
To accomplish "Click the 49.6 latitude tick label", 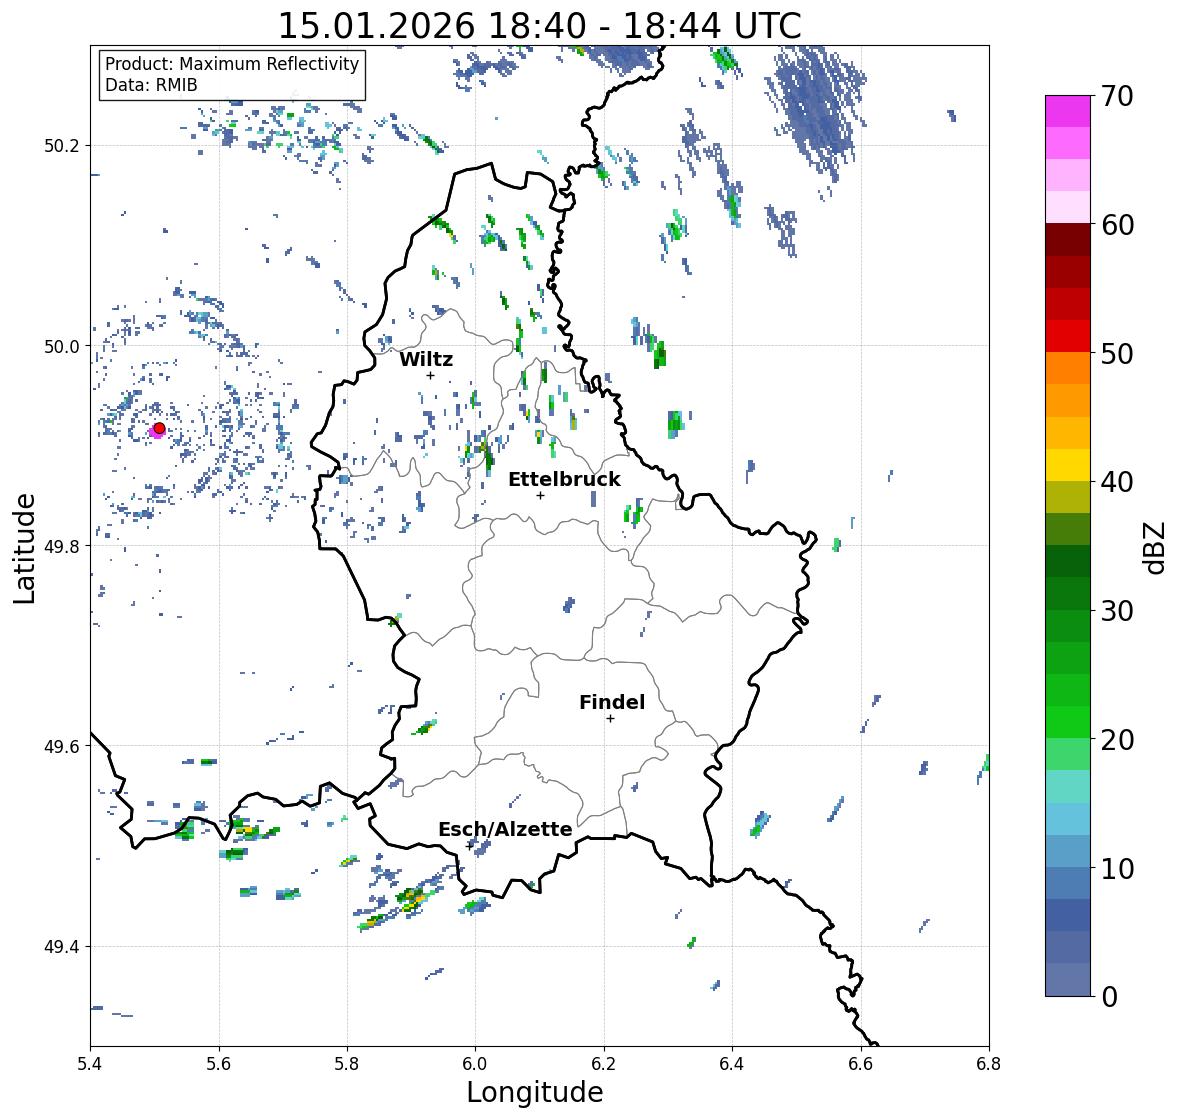I will 62,746.
